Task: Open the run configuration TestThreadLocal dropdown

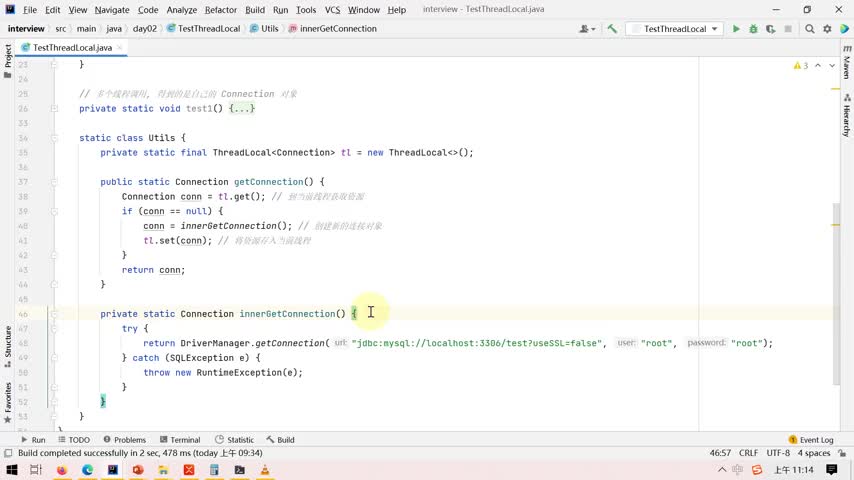Action: tap(675, 29)
